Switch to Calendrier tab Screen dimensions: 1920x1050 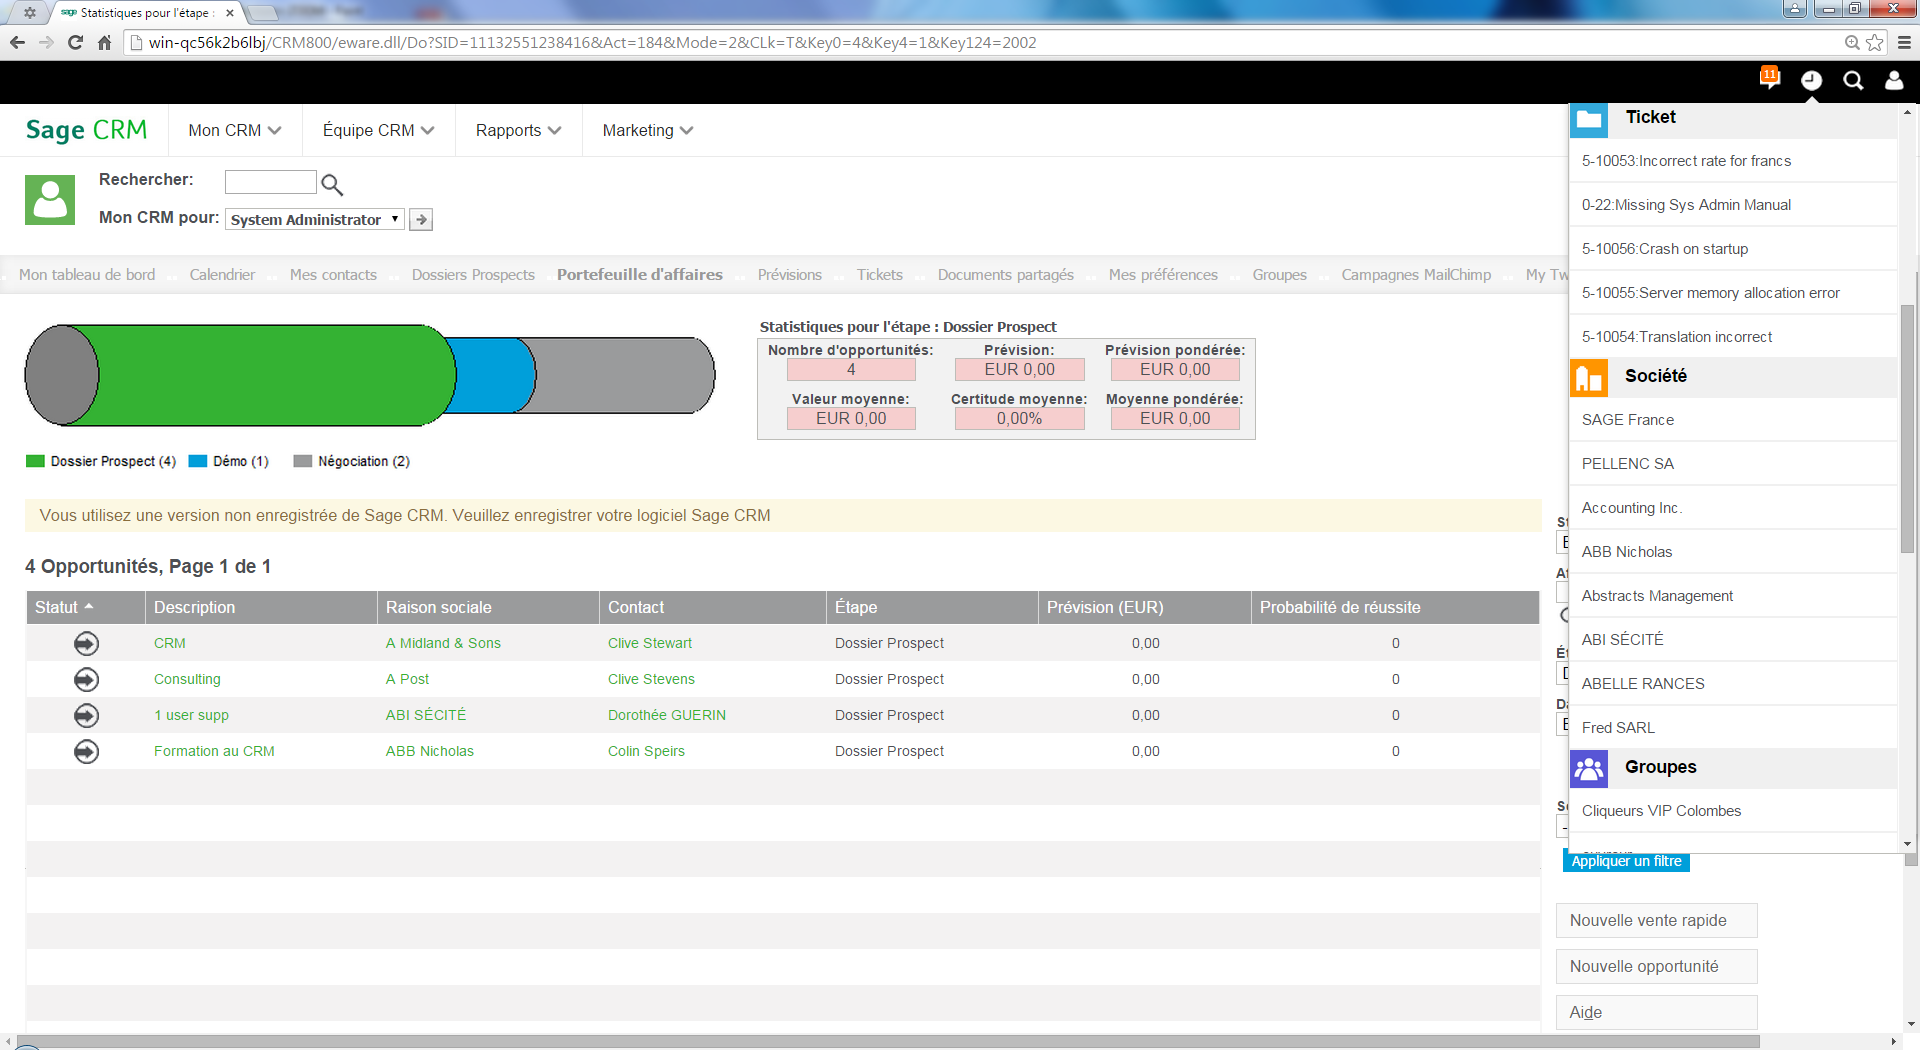(222, 274)
